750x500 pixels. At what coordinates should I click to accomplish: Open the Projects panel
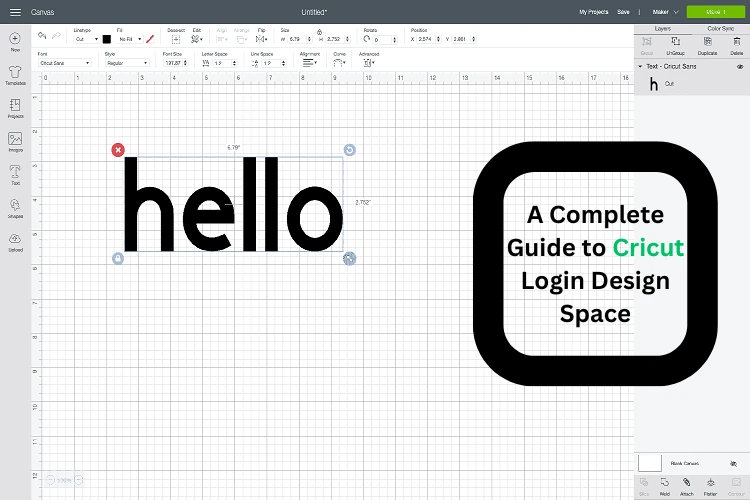15,105
